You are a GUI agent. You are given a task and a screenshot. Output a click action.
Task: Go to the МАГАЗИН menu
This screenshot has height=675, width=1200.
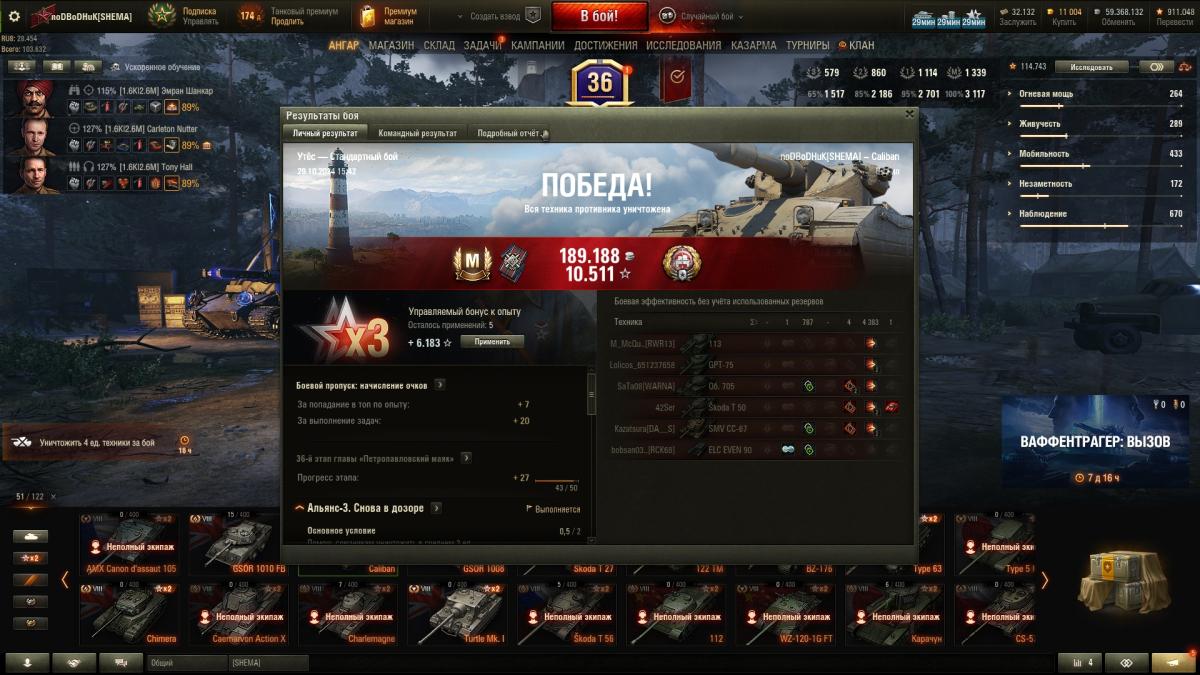392,46
